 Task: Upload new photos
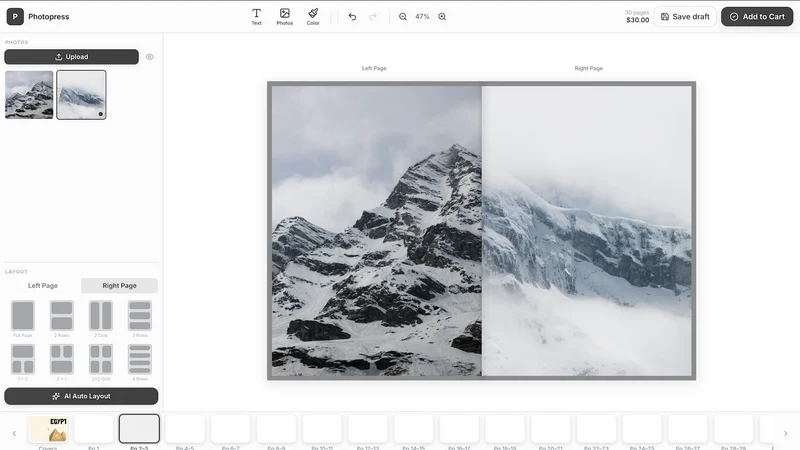click(x=71, y=57)
